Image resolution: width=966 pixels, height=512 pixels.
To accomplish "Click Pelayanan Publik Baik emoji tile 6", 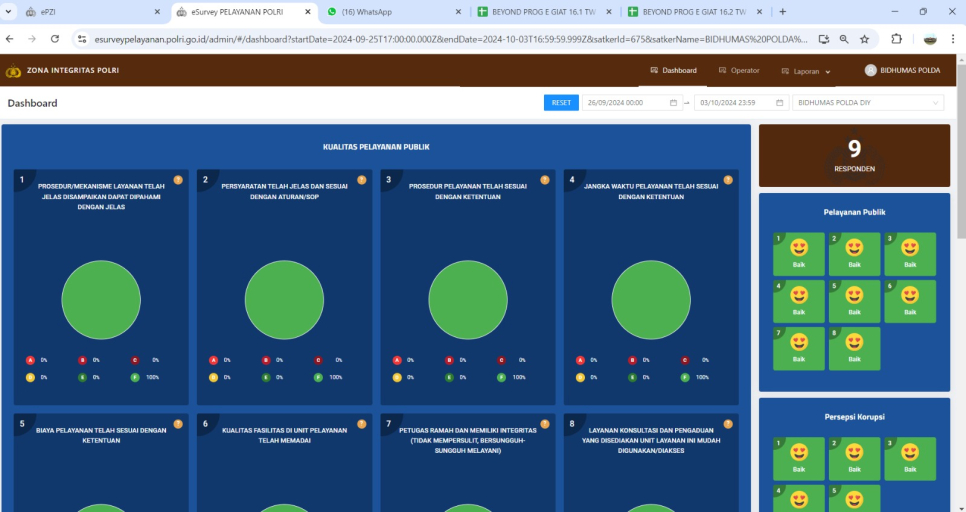I will [910, 301].
